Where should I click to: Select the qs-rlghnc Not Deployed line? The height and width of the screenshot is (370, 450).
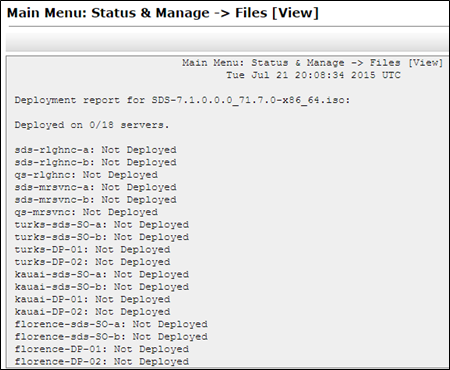click(86, 175)
